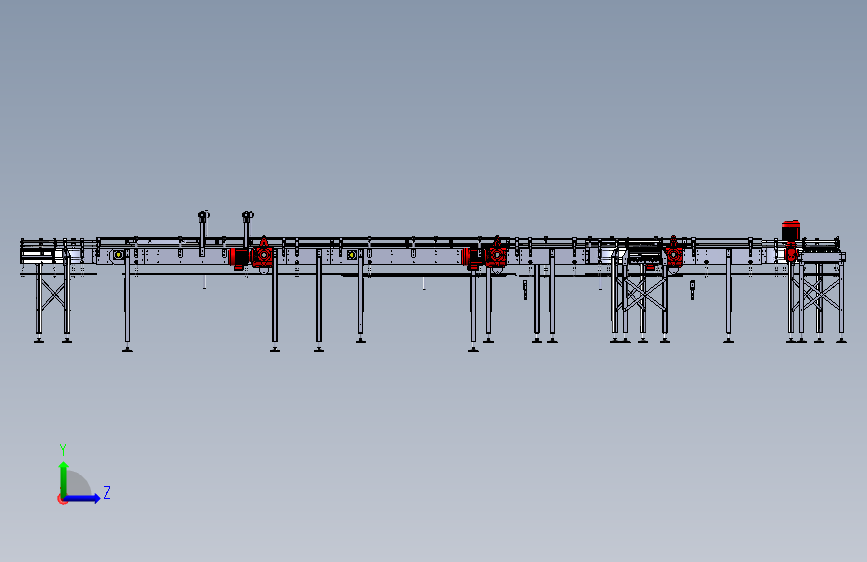
Task: Select the tall upright red motor at conveyor's right end
Action: 791,241
